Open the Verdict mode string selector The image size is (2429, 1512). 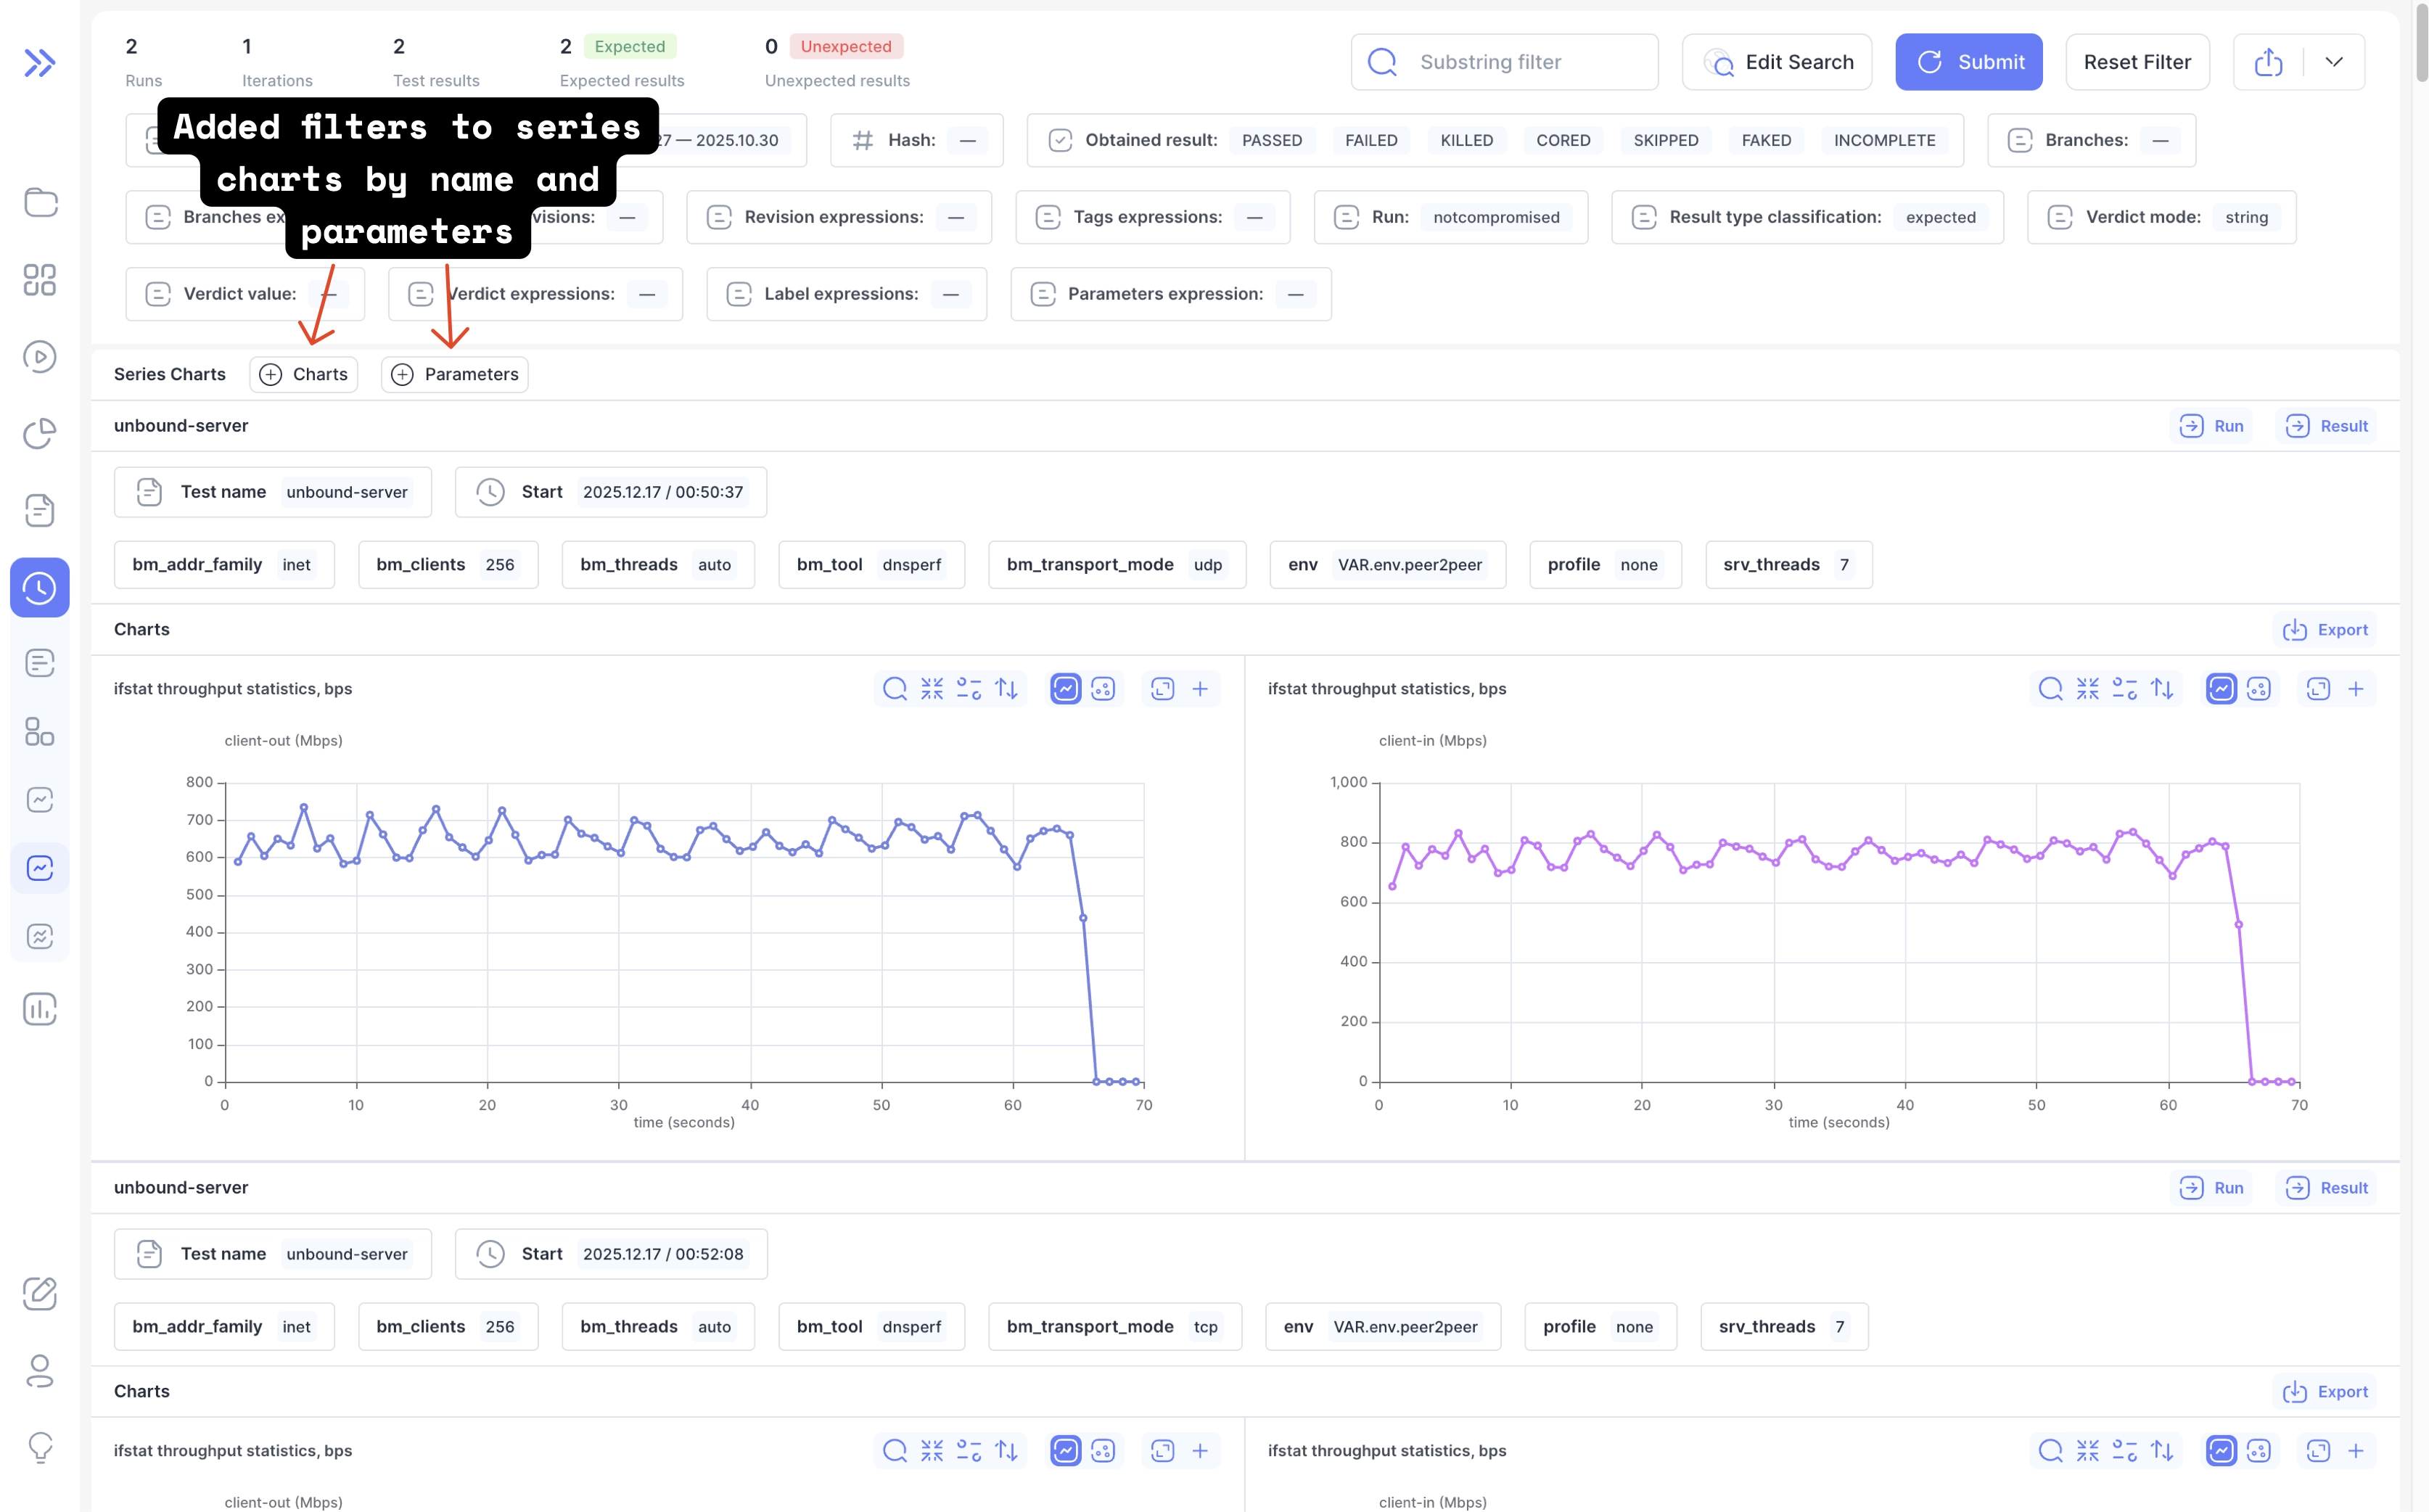[2247, 217]
